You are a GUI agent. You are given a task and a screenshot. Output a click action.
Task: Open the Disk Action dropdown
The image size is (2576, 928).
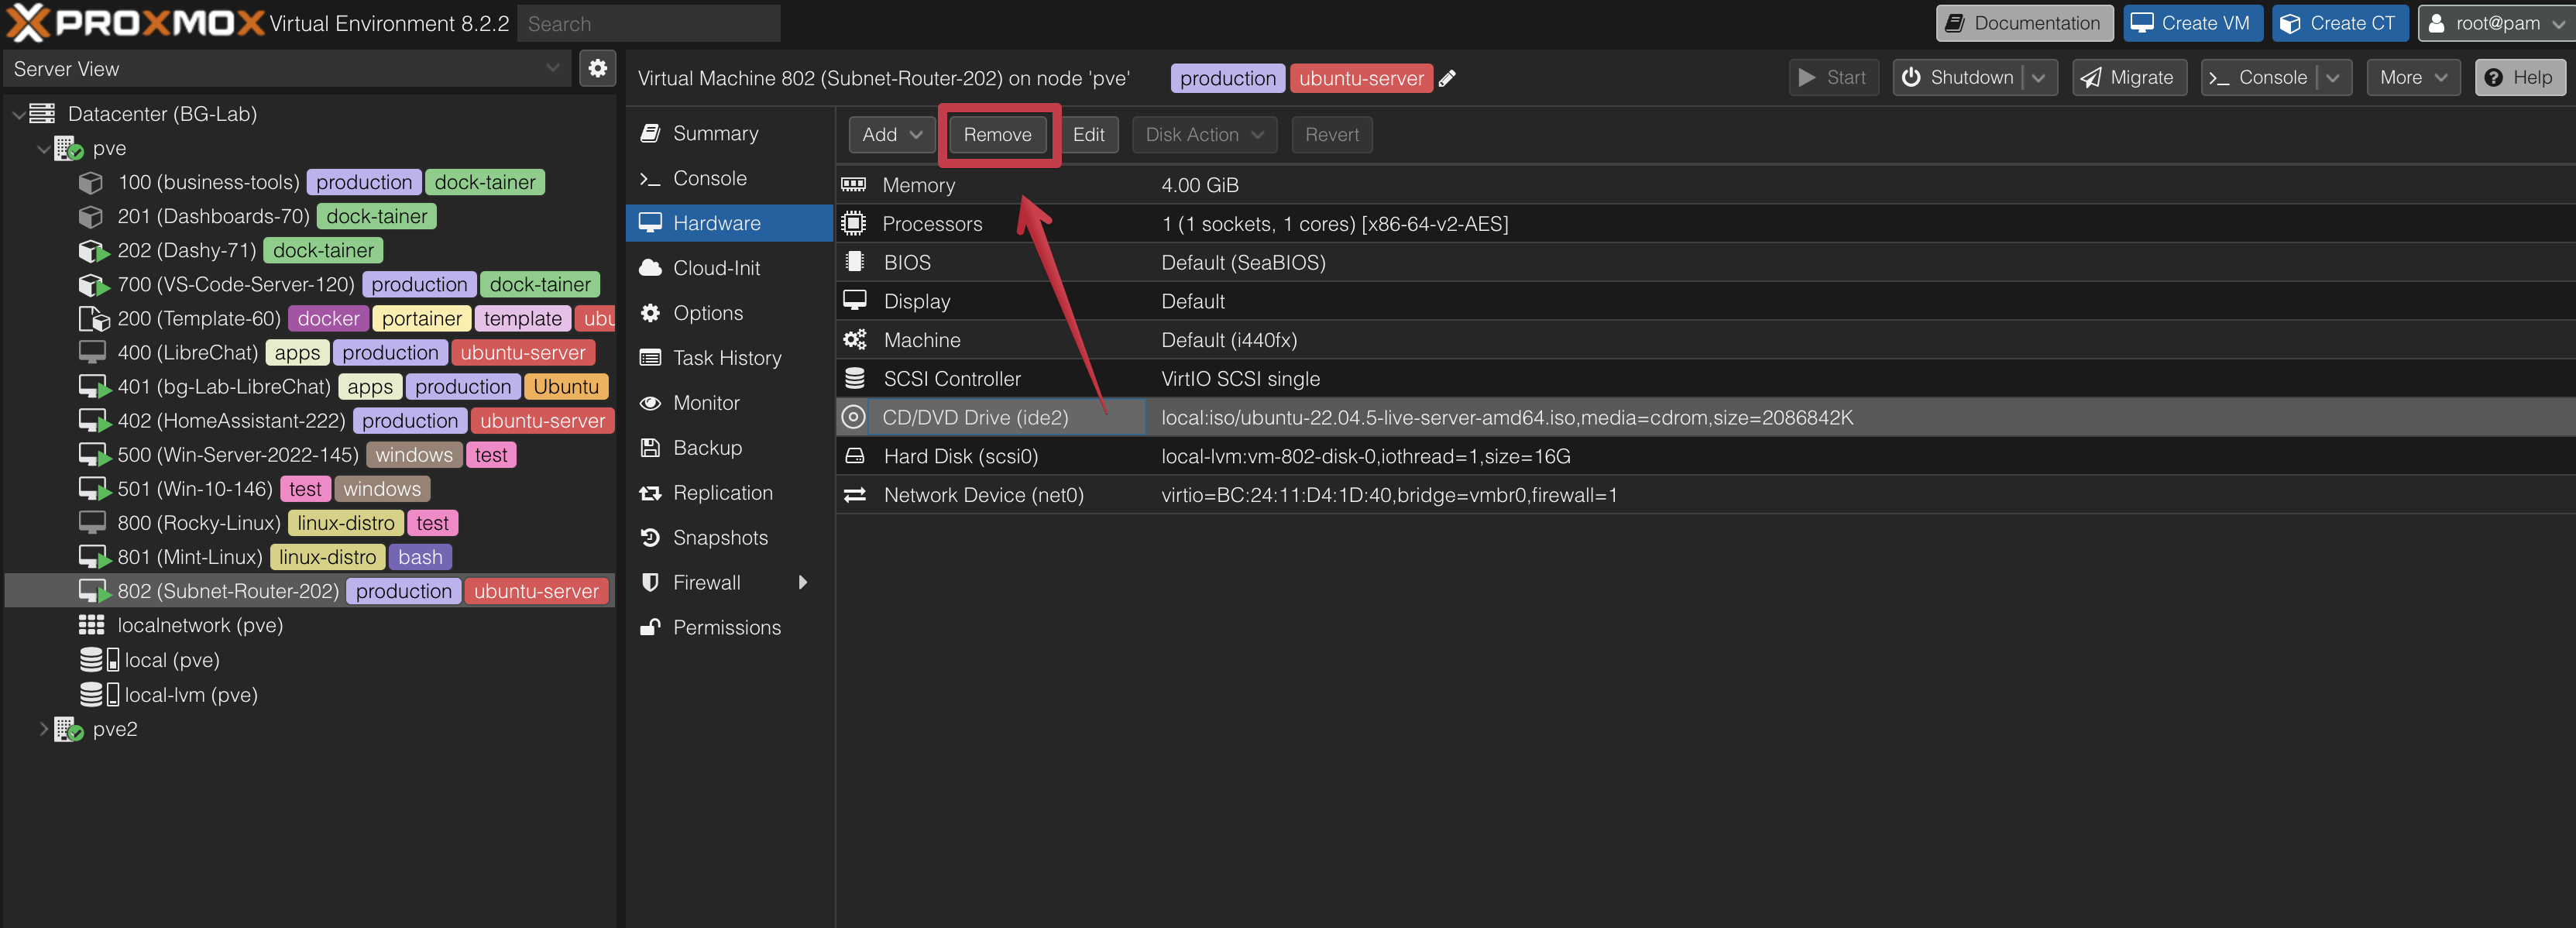(x=1204, y=134)
